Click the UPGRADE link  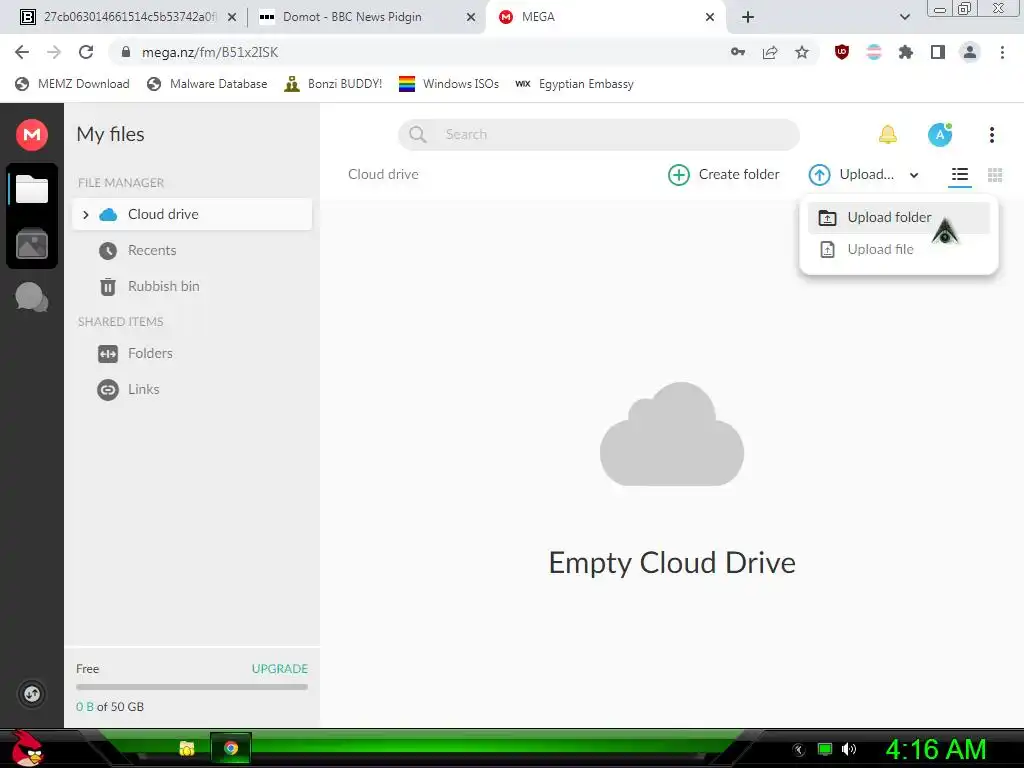(x=280, y=669)
